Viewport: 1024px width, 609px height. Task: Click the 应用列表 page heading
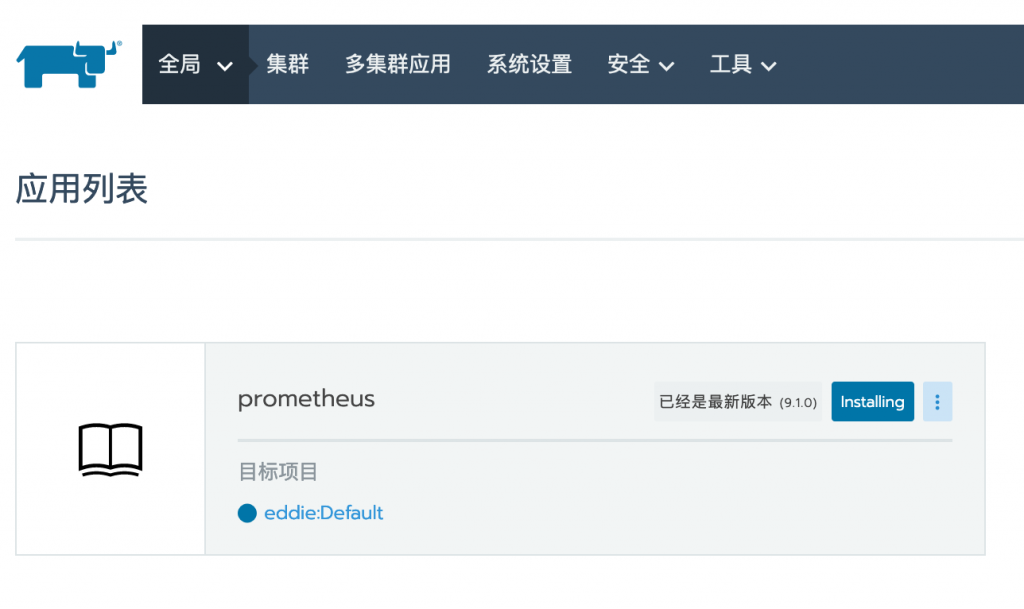click(x=82, y=189)
